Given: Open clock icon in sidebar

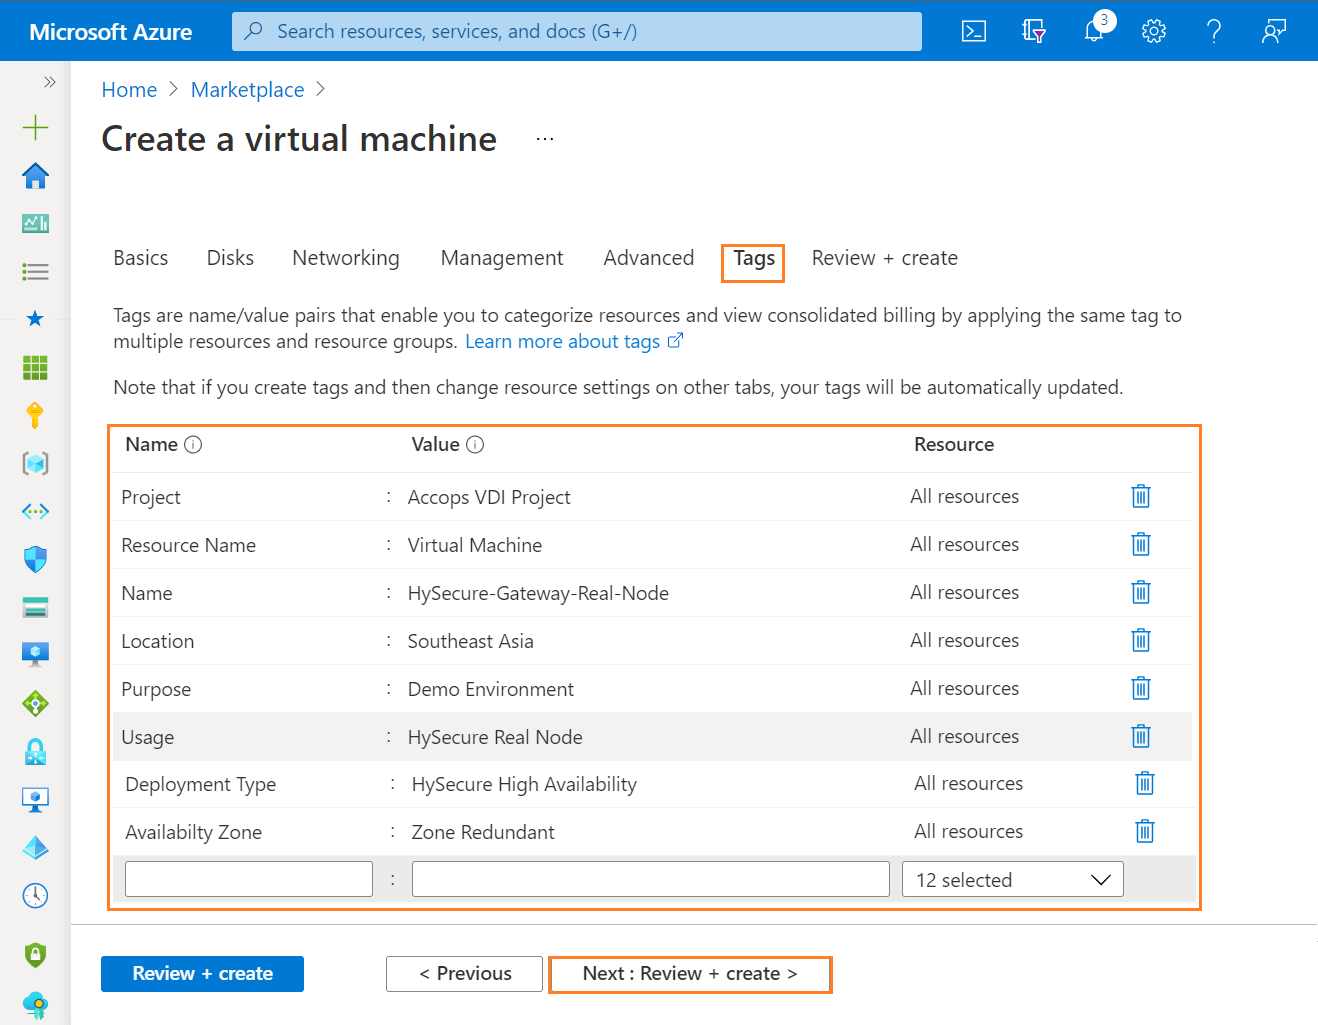Looking at the screenshot, I should tap(35, 895).
